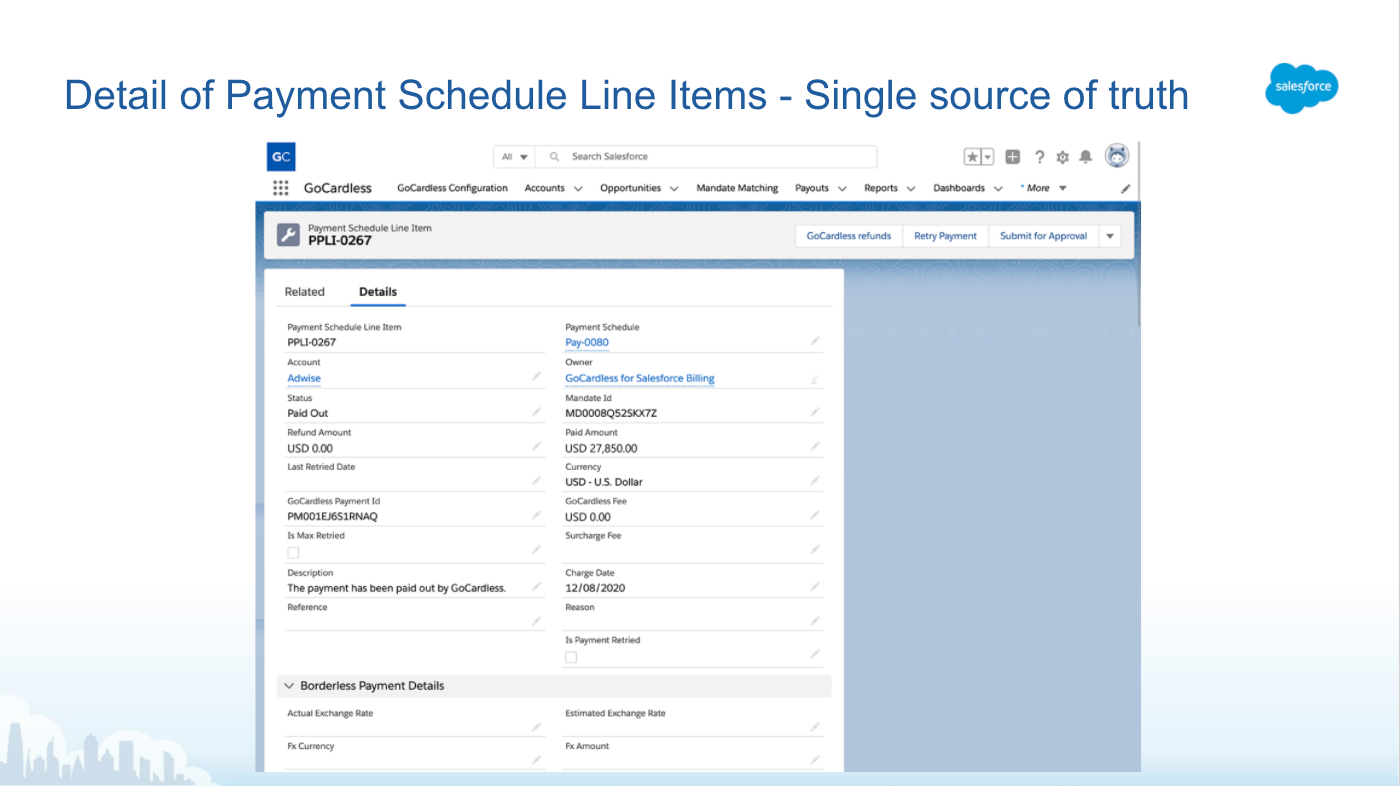Open the notifications bell icon

(x=1086, y=157)
